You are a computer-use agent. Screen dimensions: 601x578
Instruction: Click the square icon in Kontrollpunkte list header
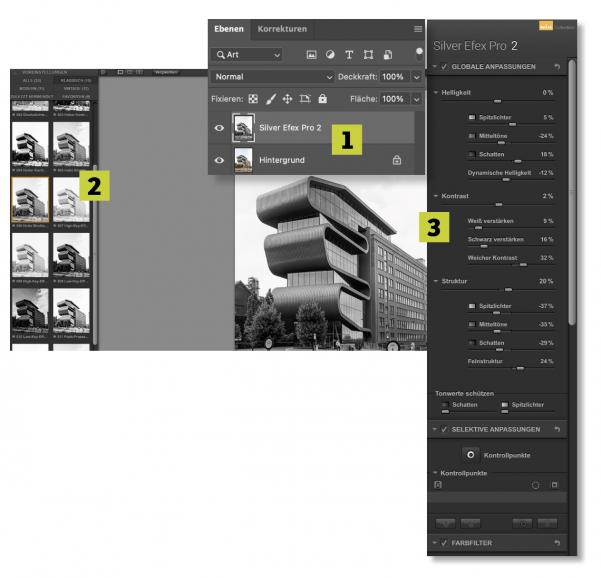click(554, 485)
